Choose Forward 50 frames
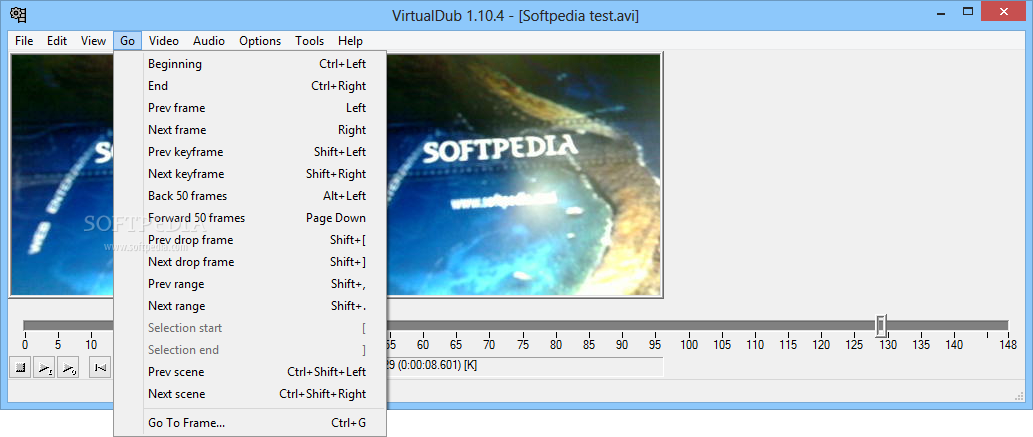Viewport: 1033px width, 437px height. 250,218
